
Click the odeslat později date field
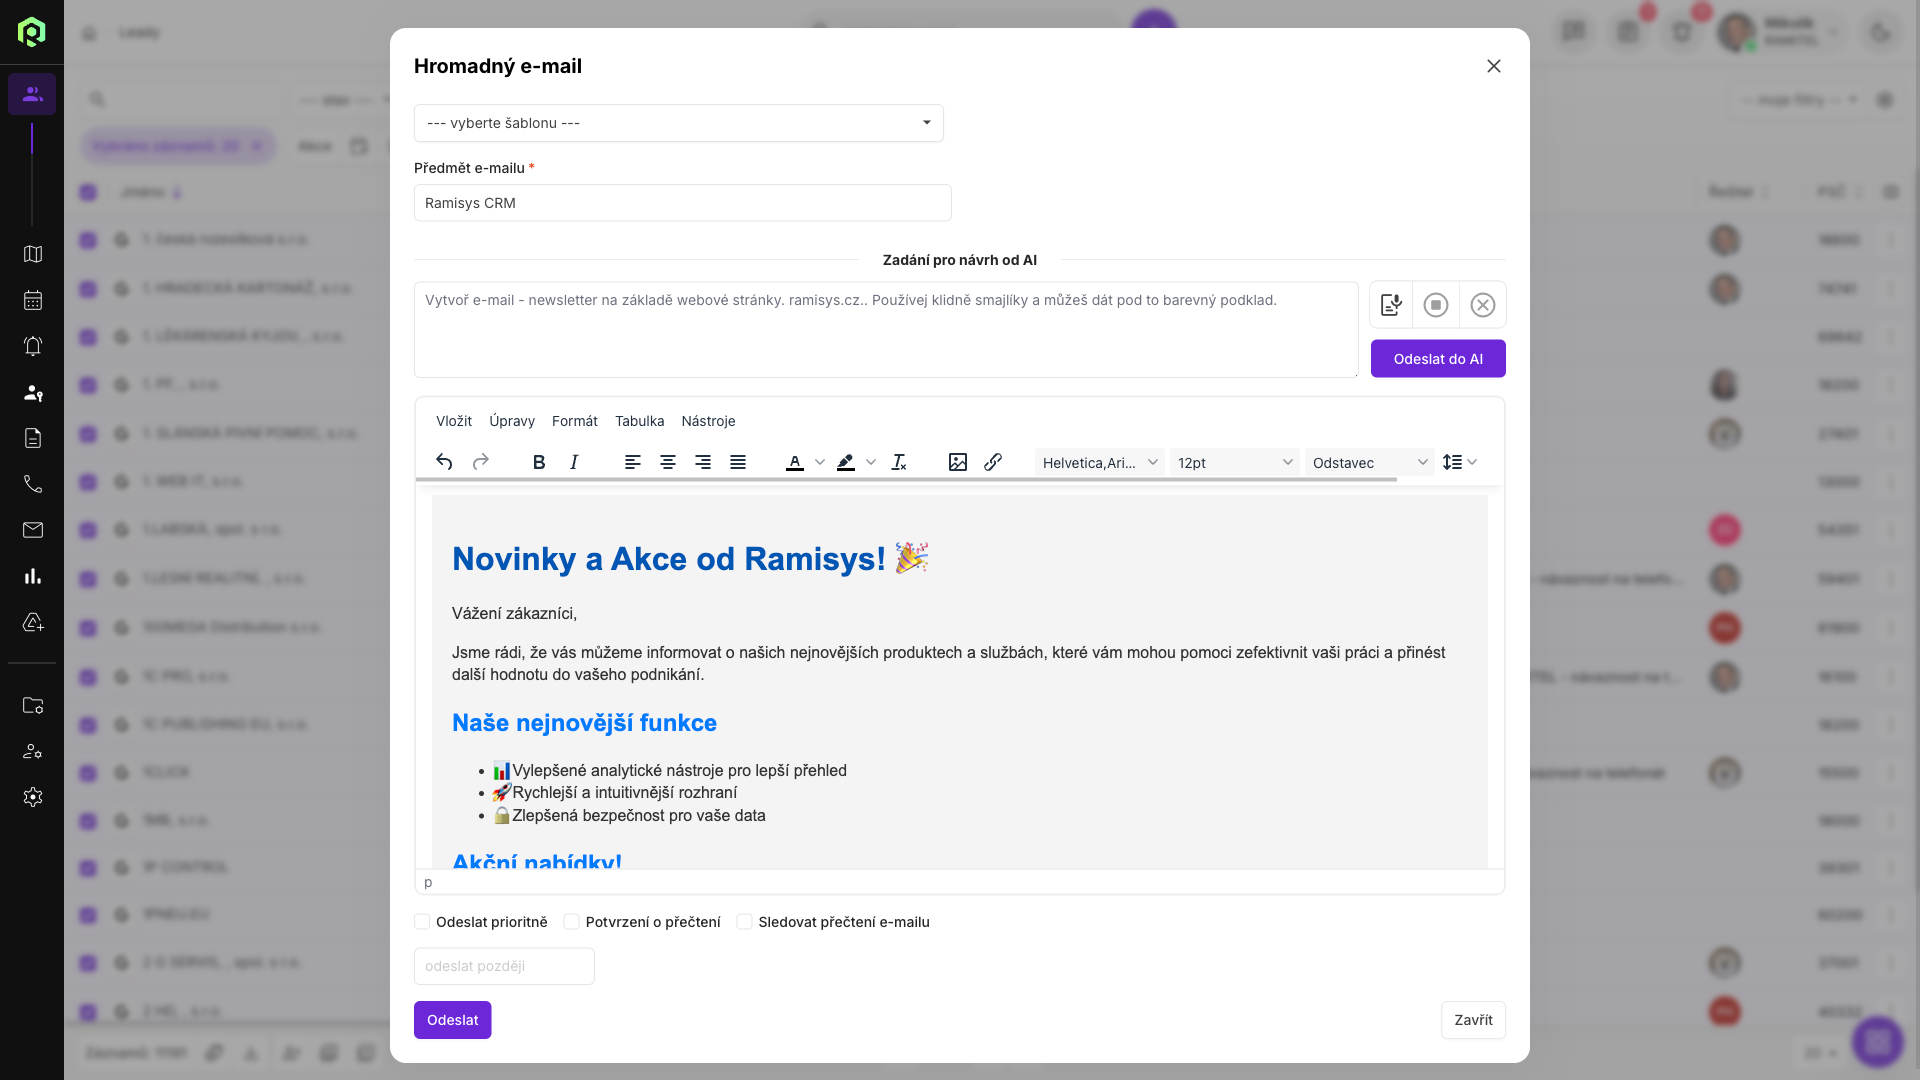504,966
